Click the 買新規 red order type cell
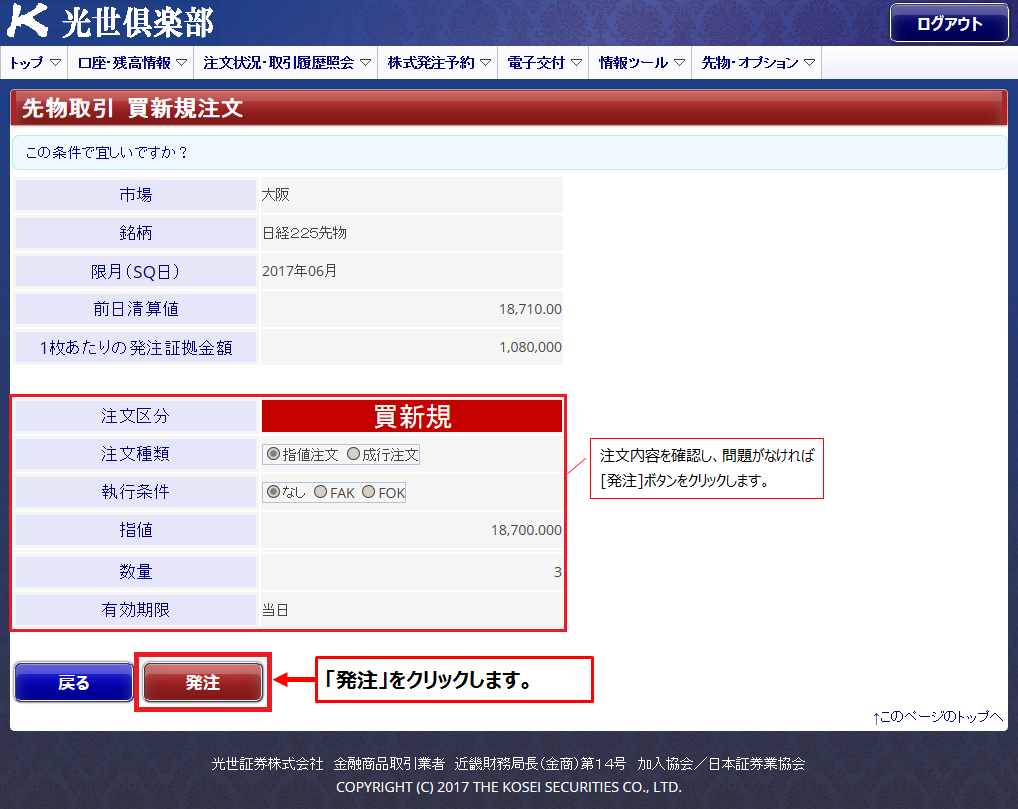This screenshot has width=1018, height=809. tap(412, 416)
